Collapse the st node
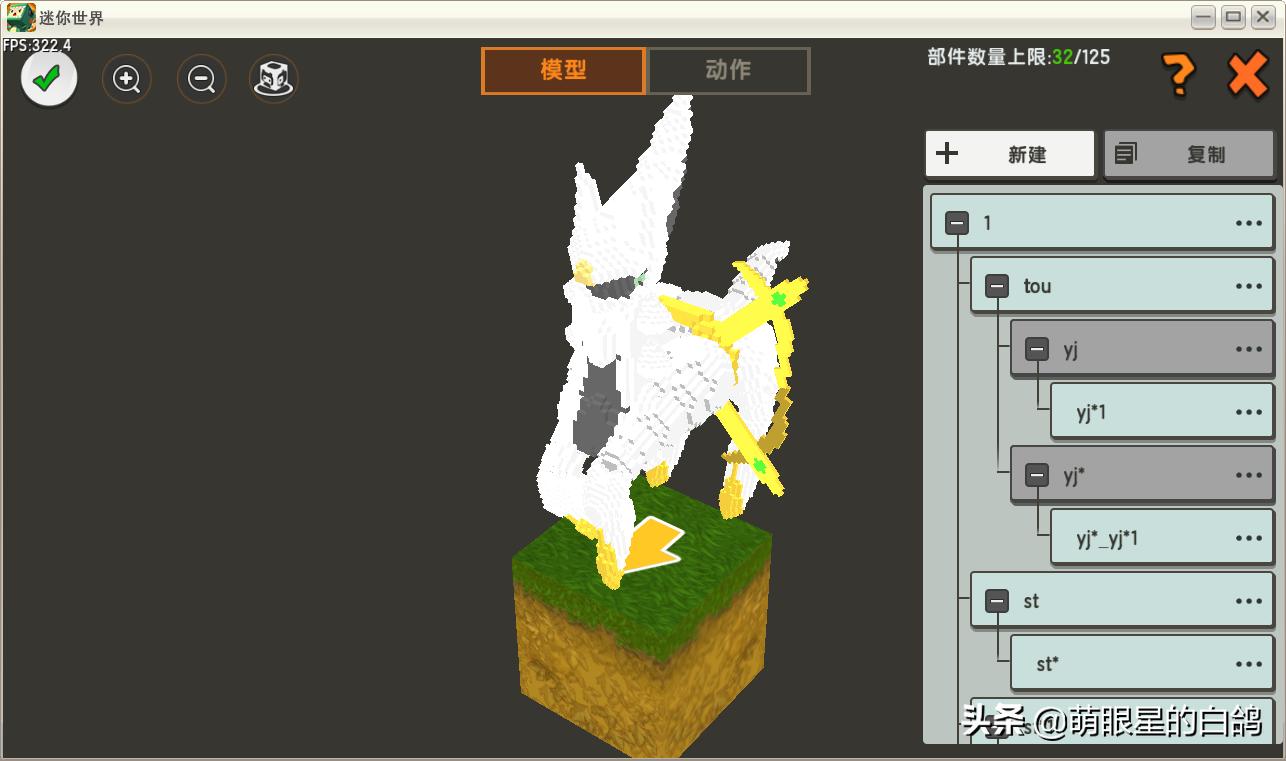1286x761 pixels. click(997, 601)
